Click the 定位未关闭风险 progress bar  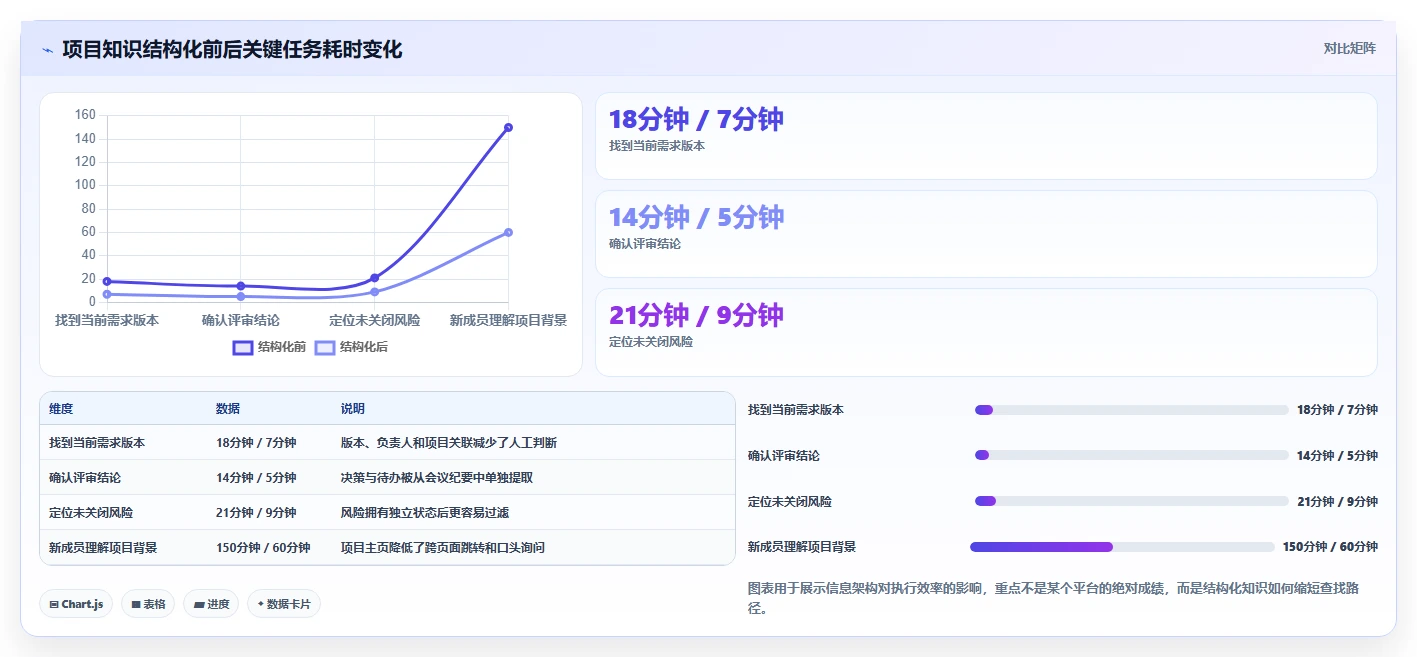click(x=1131, y=501)
